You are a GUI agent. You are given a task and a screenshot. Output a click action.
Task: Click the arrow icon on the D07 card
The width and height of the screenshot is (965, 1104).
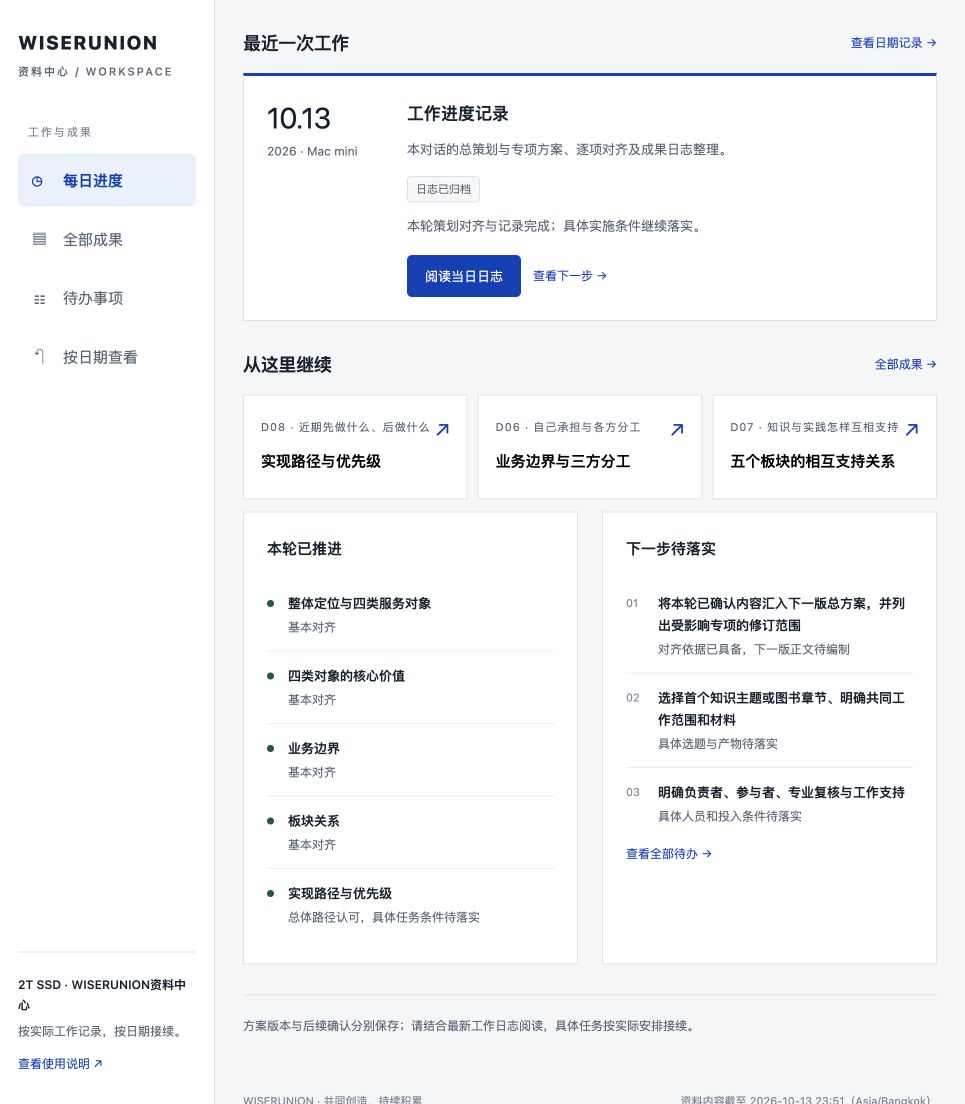912,429
